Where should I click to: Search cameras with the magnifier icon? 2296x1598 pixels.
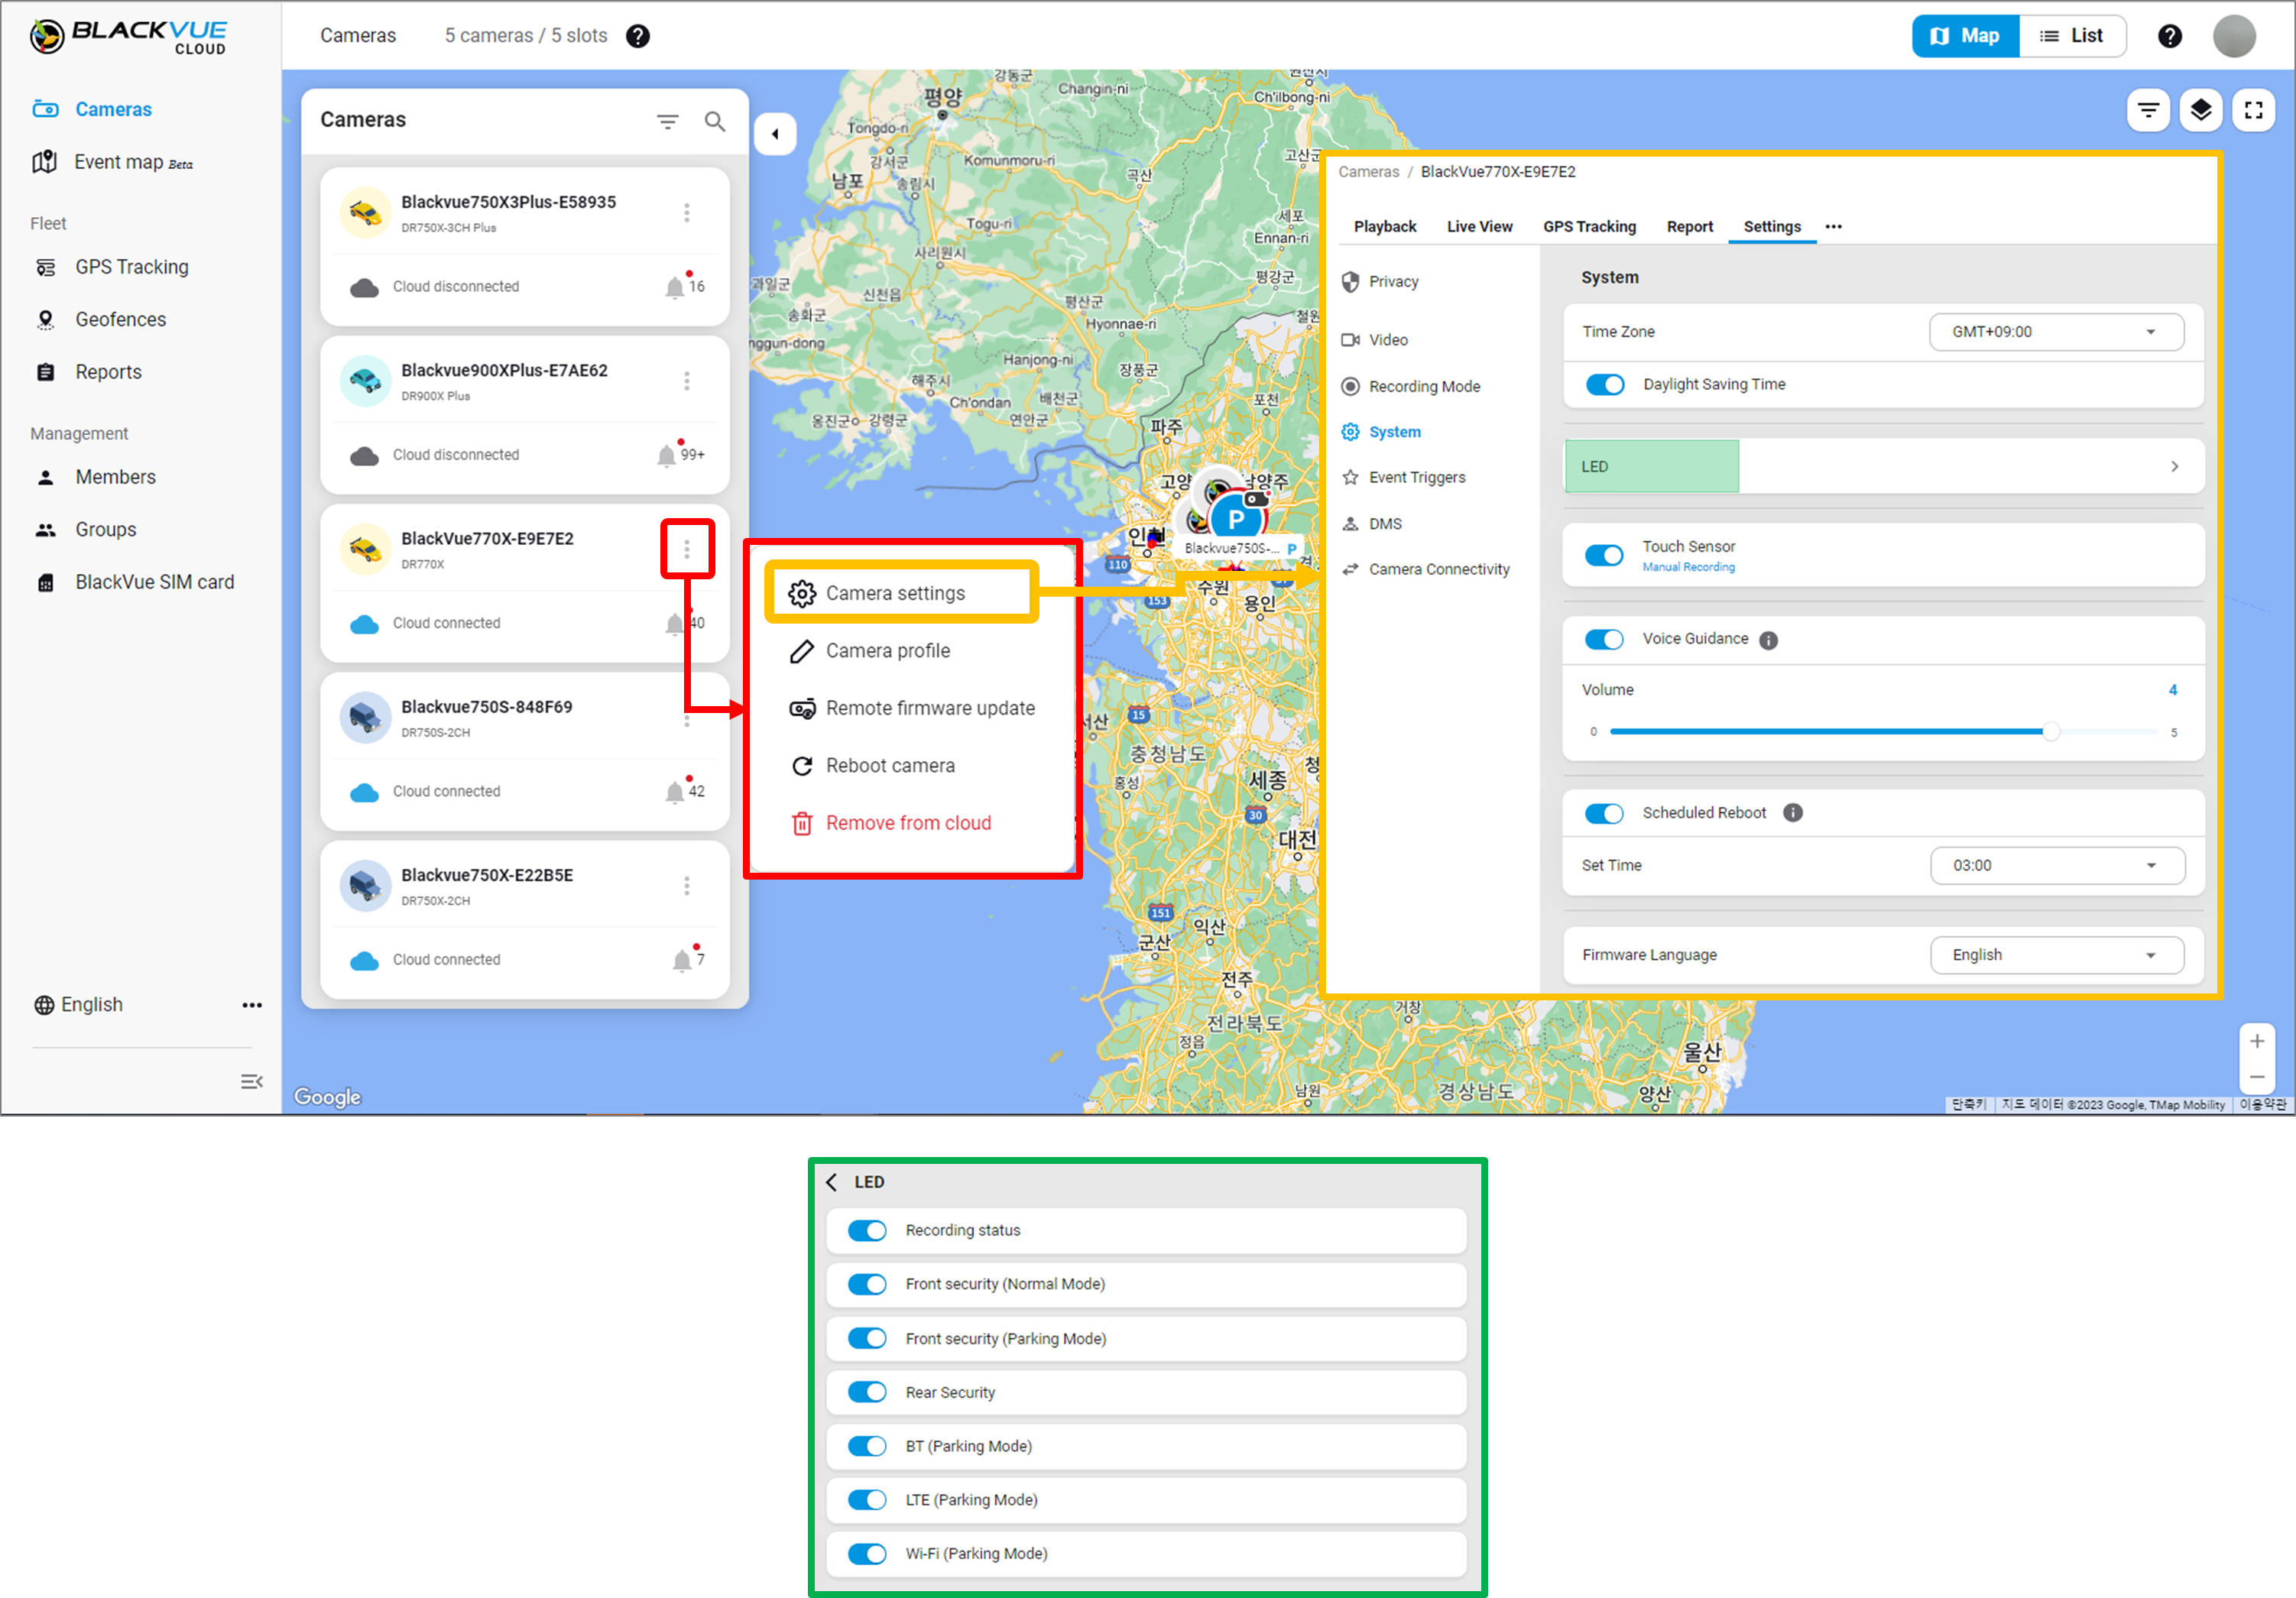(x=715, y=122)
